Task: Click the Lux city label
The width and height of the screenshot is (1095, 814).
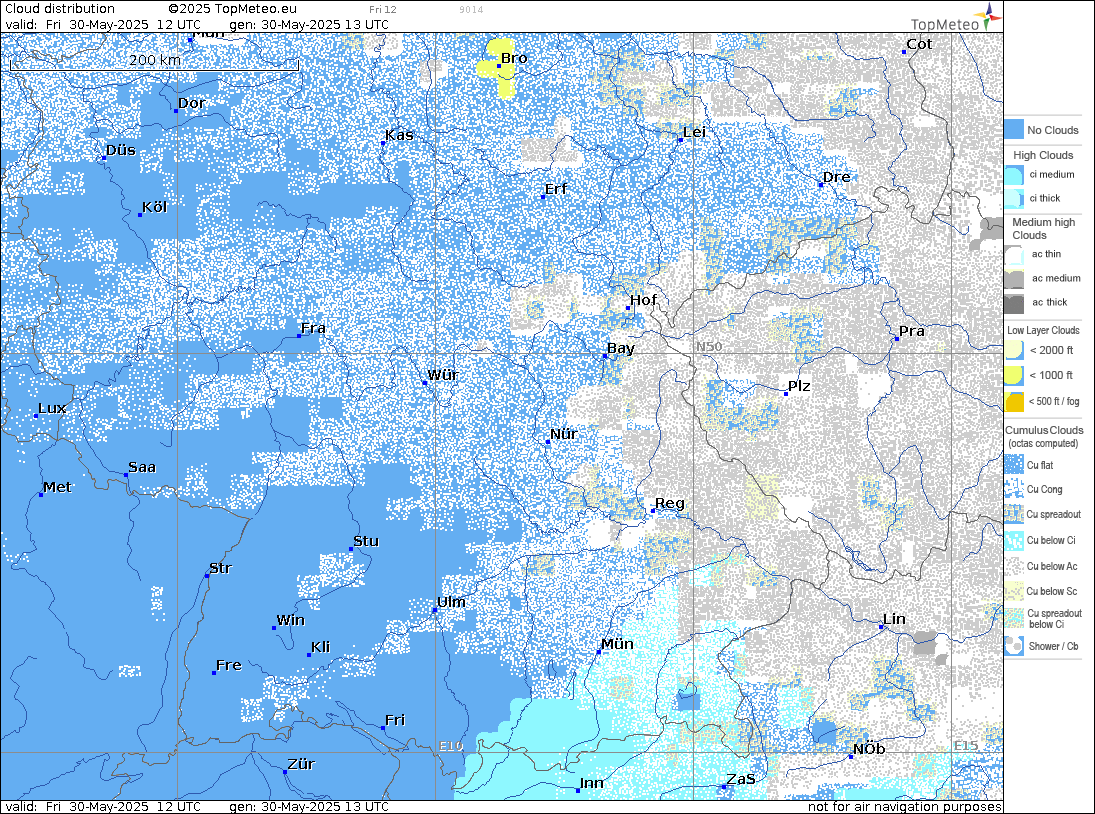Action: click(x=52, y=408)
